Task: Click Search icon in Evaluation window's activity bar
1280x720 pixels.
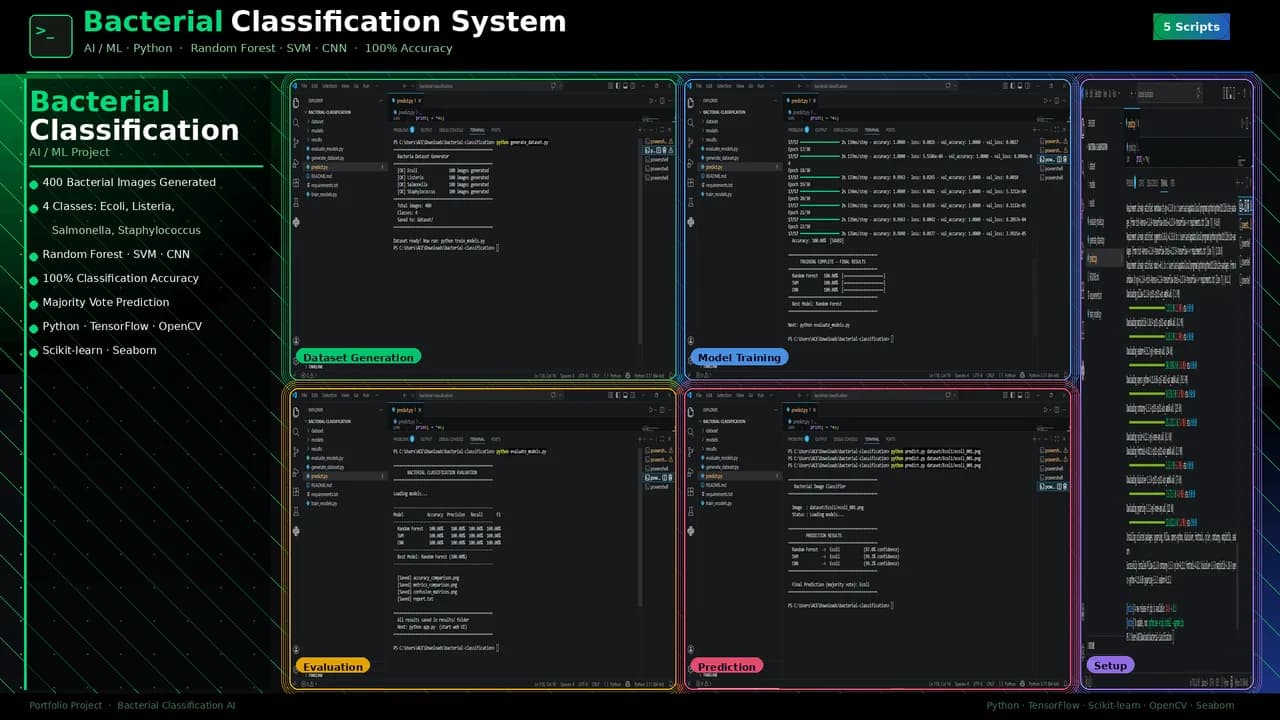Action: point(296,430)
